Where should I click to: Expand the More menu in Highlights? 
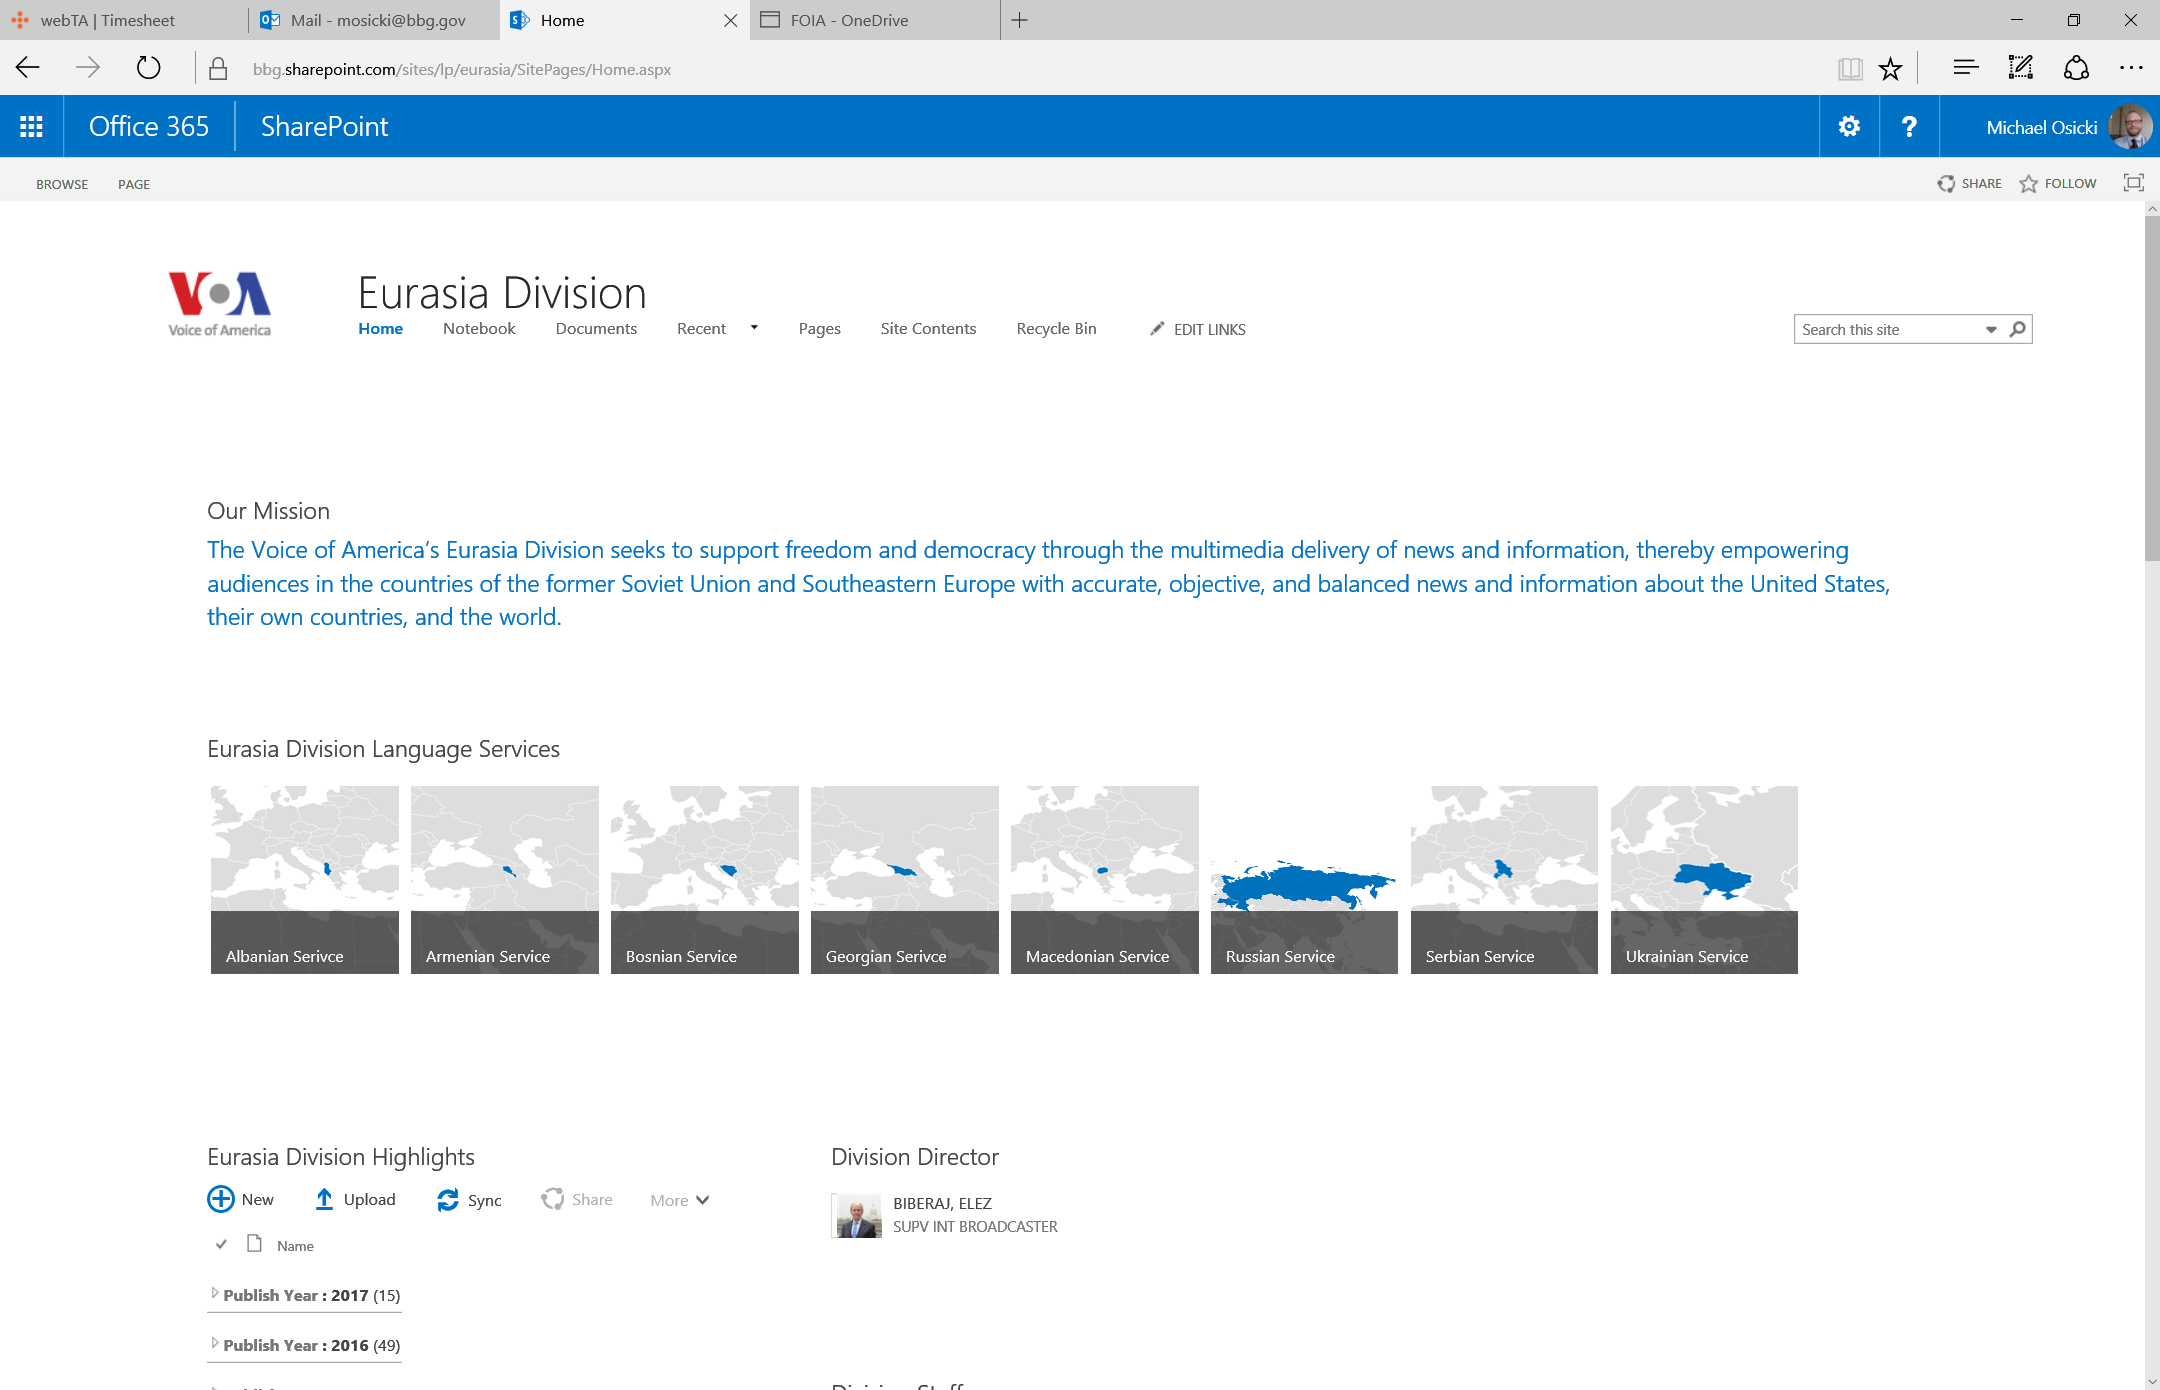679,1200
